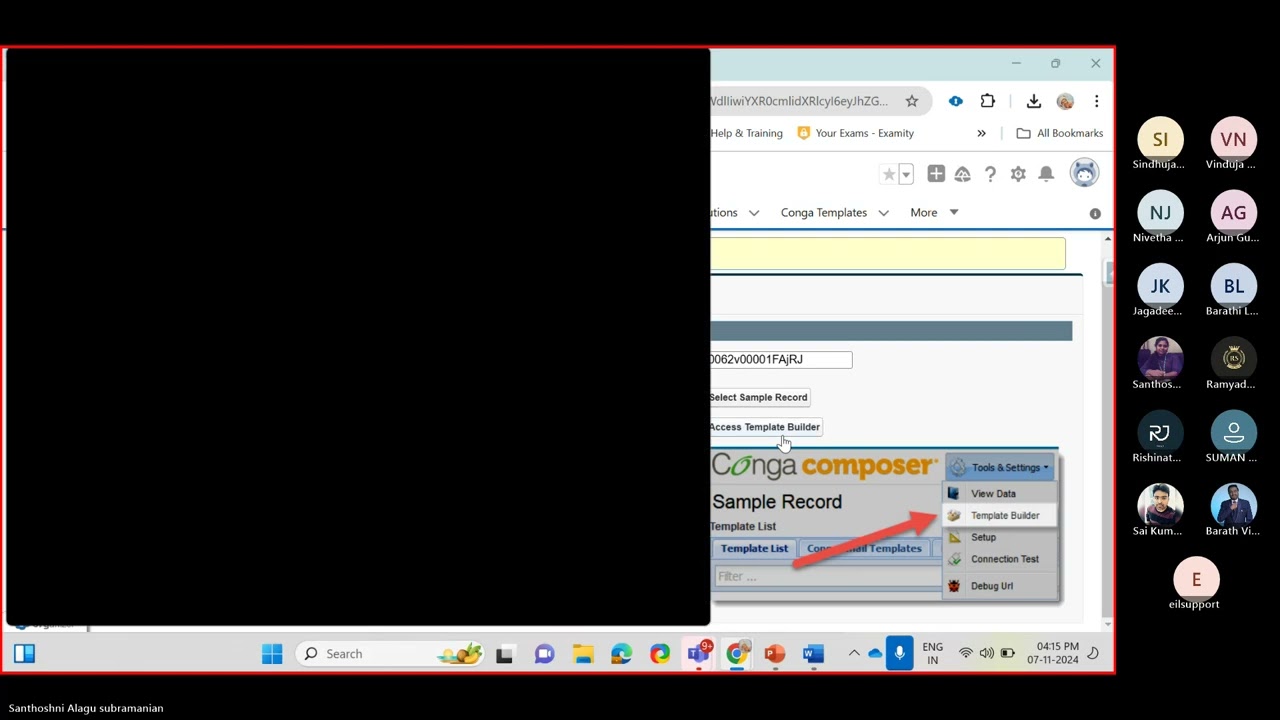Screen dimensions: 1280x720
Task: Open Microsoft Teams from the taskbar
Action: click(698, 654)
